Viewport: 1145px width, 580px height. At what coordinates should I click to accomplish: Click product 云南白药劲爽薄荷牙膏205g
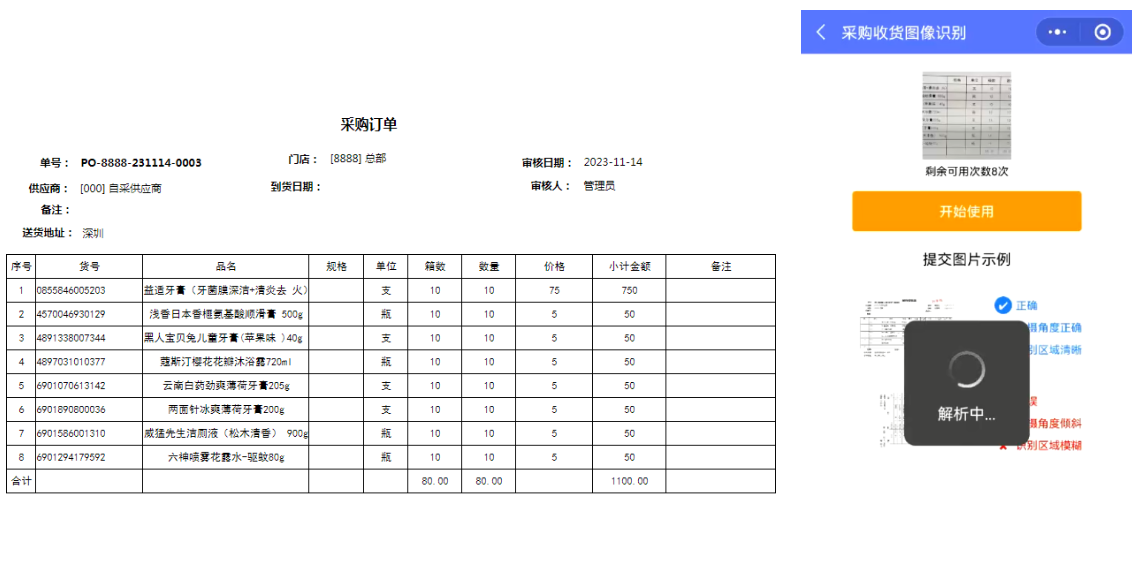226,386
